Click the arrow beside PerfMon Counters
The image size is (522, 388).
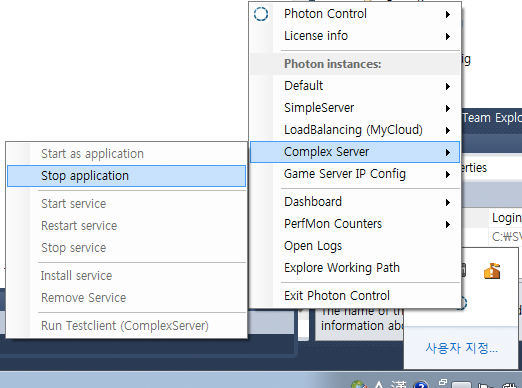pos(448,224)
